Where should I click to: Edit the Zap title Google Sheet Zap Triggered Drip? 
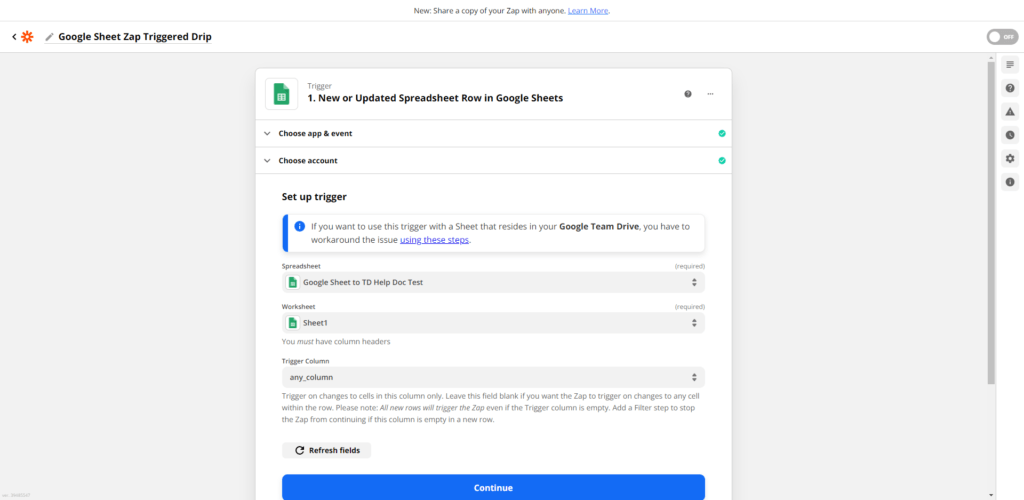(135, 37)
